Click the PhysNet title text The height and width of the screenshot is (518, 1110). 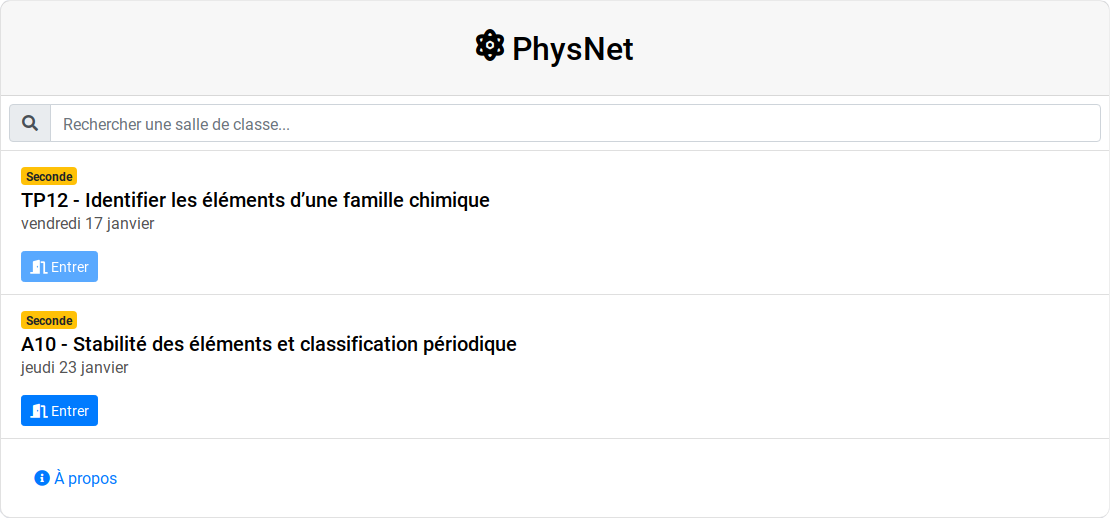click(x=572, y=49)
